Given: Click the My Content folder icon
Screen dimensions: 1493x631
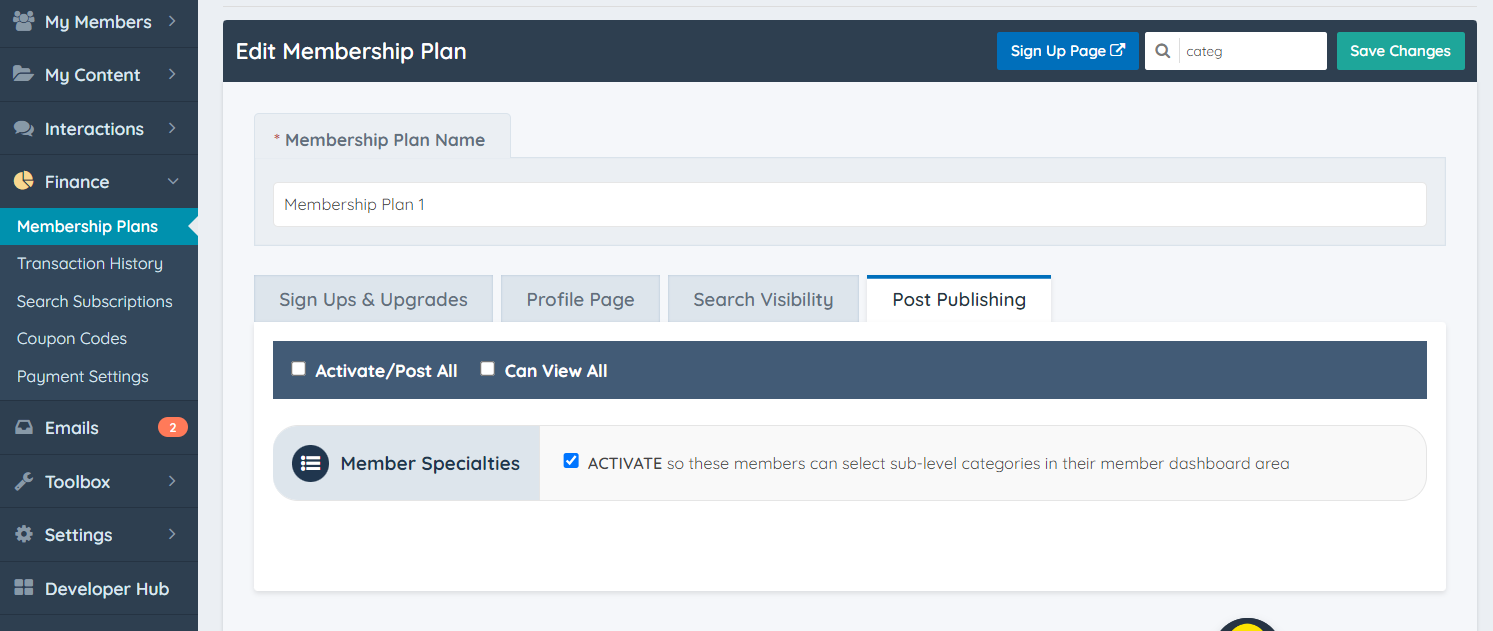Looking at the screenshot, I should [x=24, y=75].
